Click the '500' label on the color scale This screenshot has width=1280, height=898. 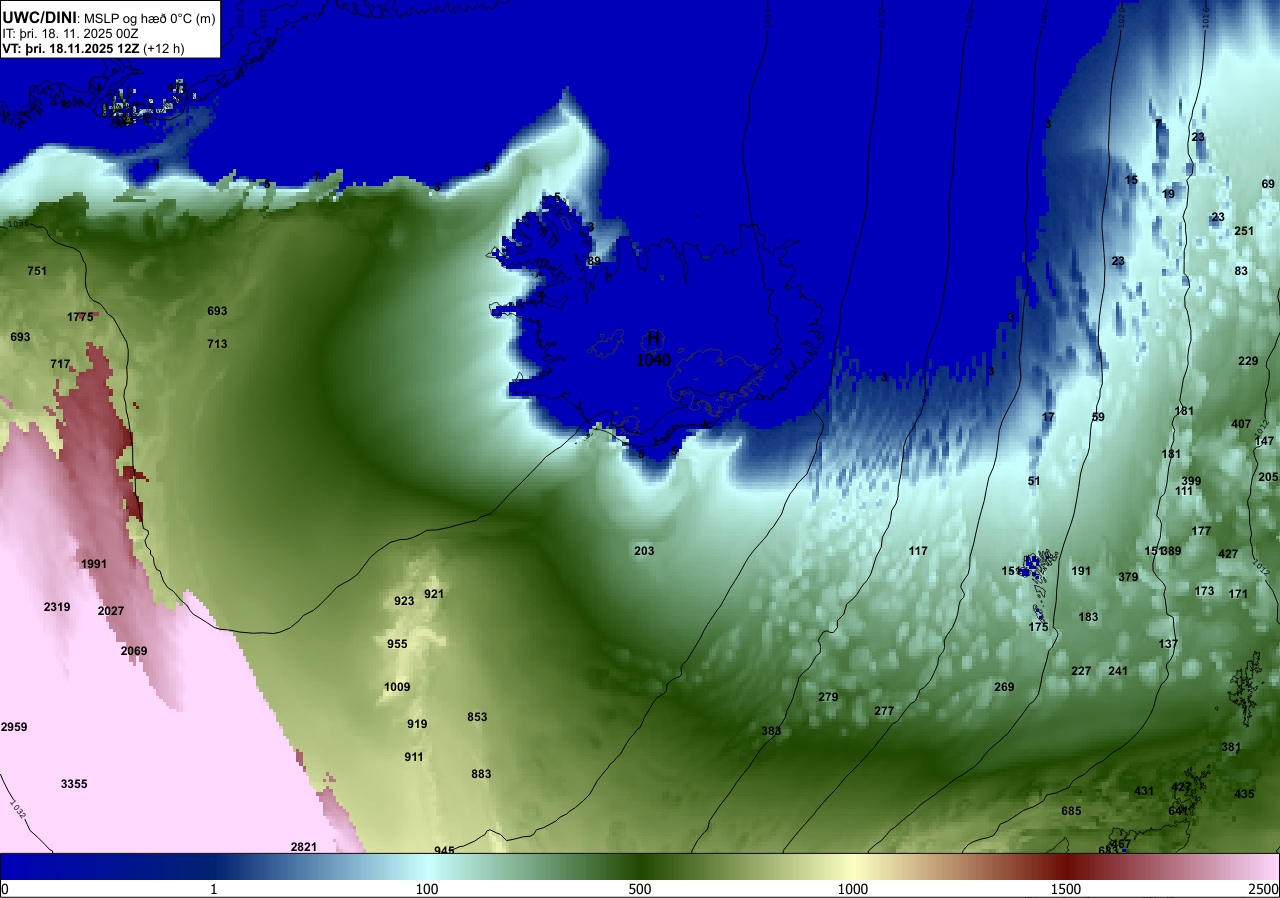coord(640,890)
